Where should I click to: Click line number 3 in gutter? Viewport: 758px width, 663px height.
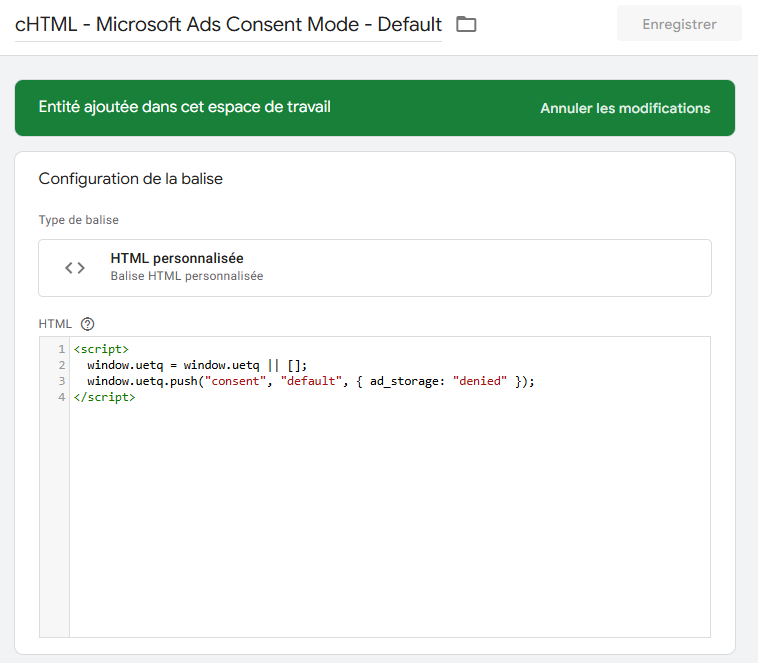tap(62, 381)
